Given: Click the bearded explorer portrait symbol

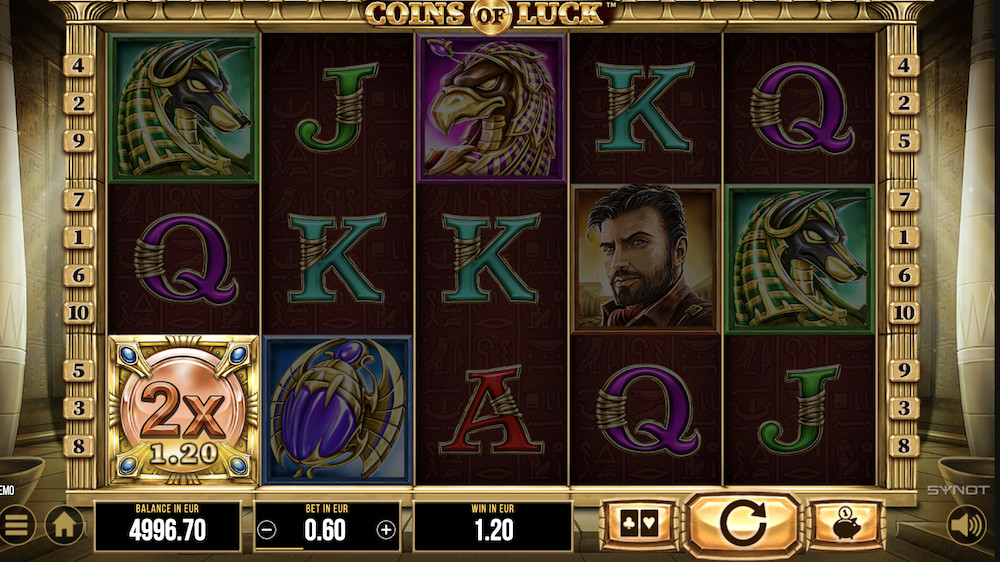Looking at the screenshot, I should (645, 259).
